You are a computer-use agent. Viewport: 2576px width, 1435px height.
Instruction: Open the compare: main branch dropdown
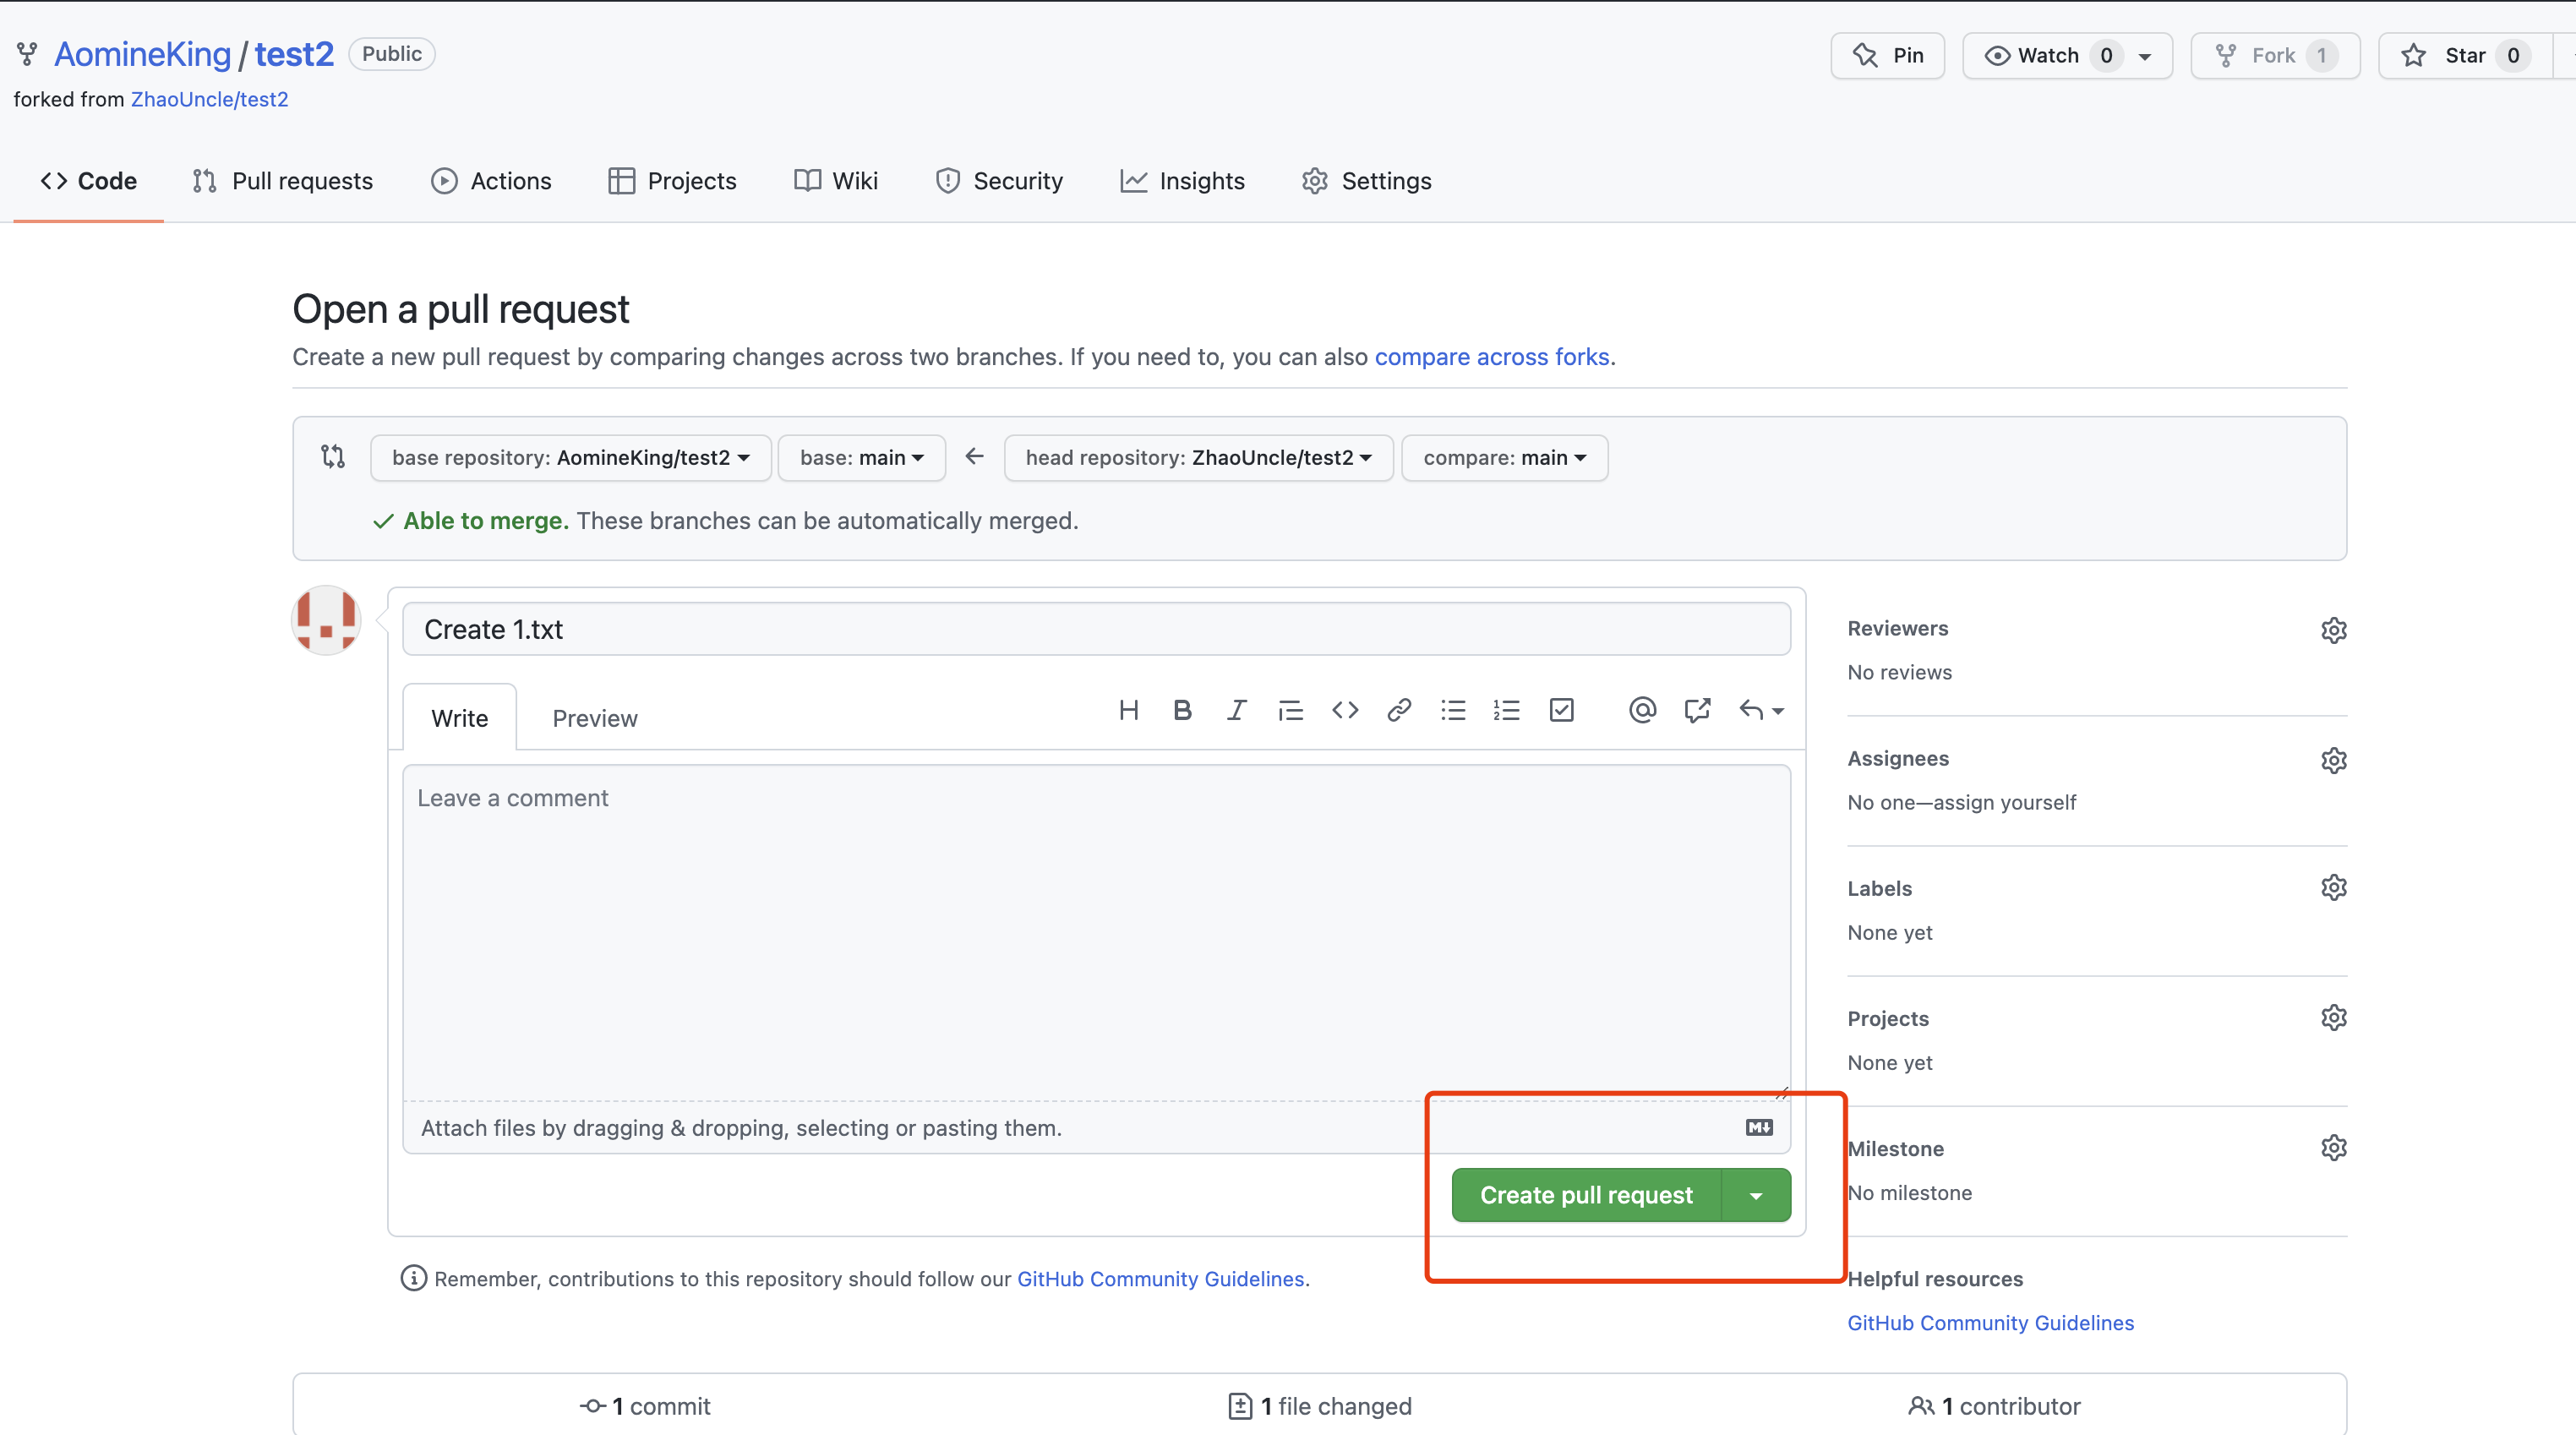click(1504, 458)
